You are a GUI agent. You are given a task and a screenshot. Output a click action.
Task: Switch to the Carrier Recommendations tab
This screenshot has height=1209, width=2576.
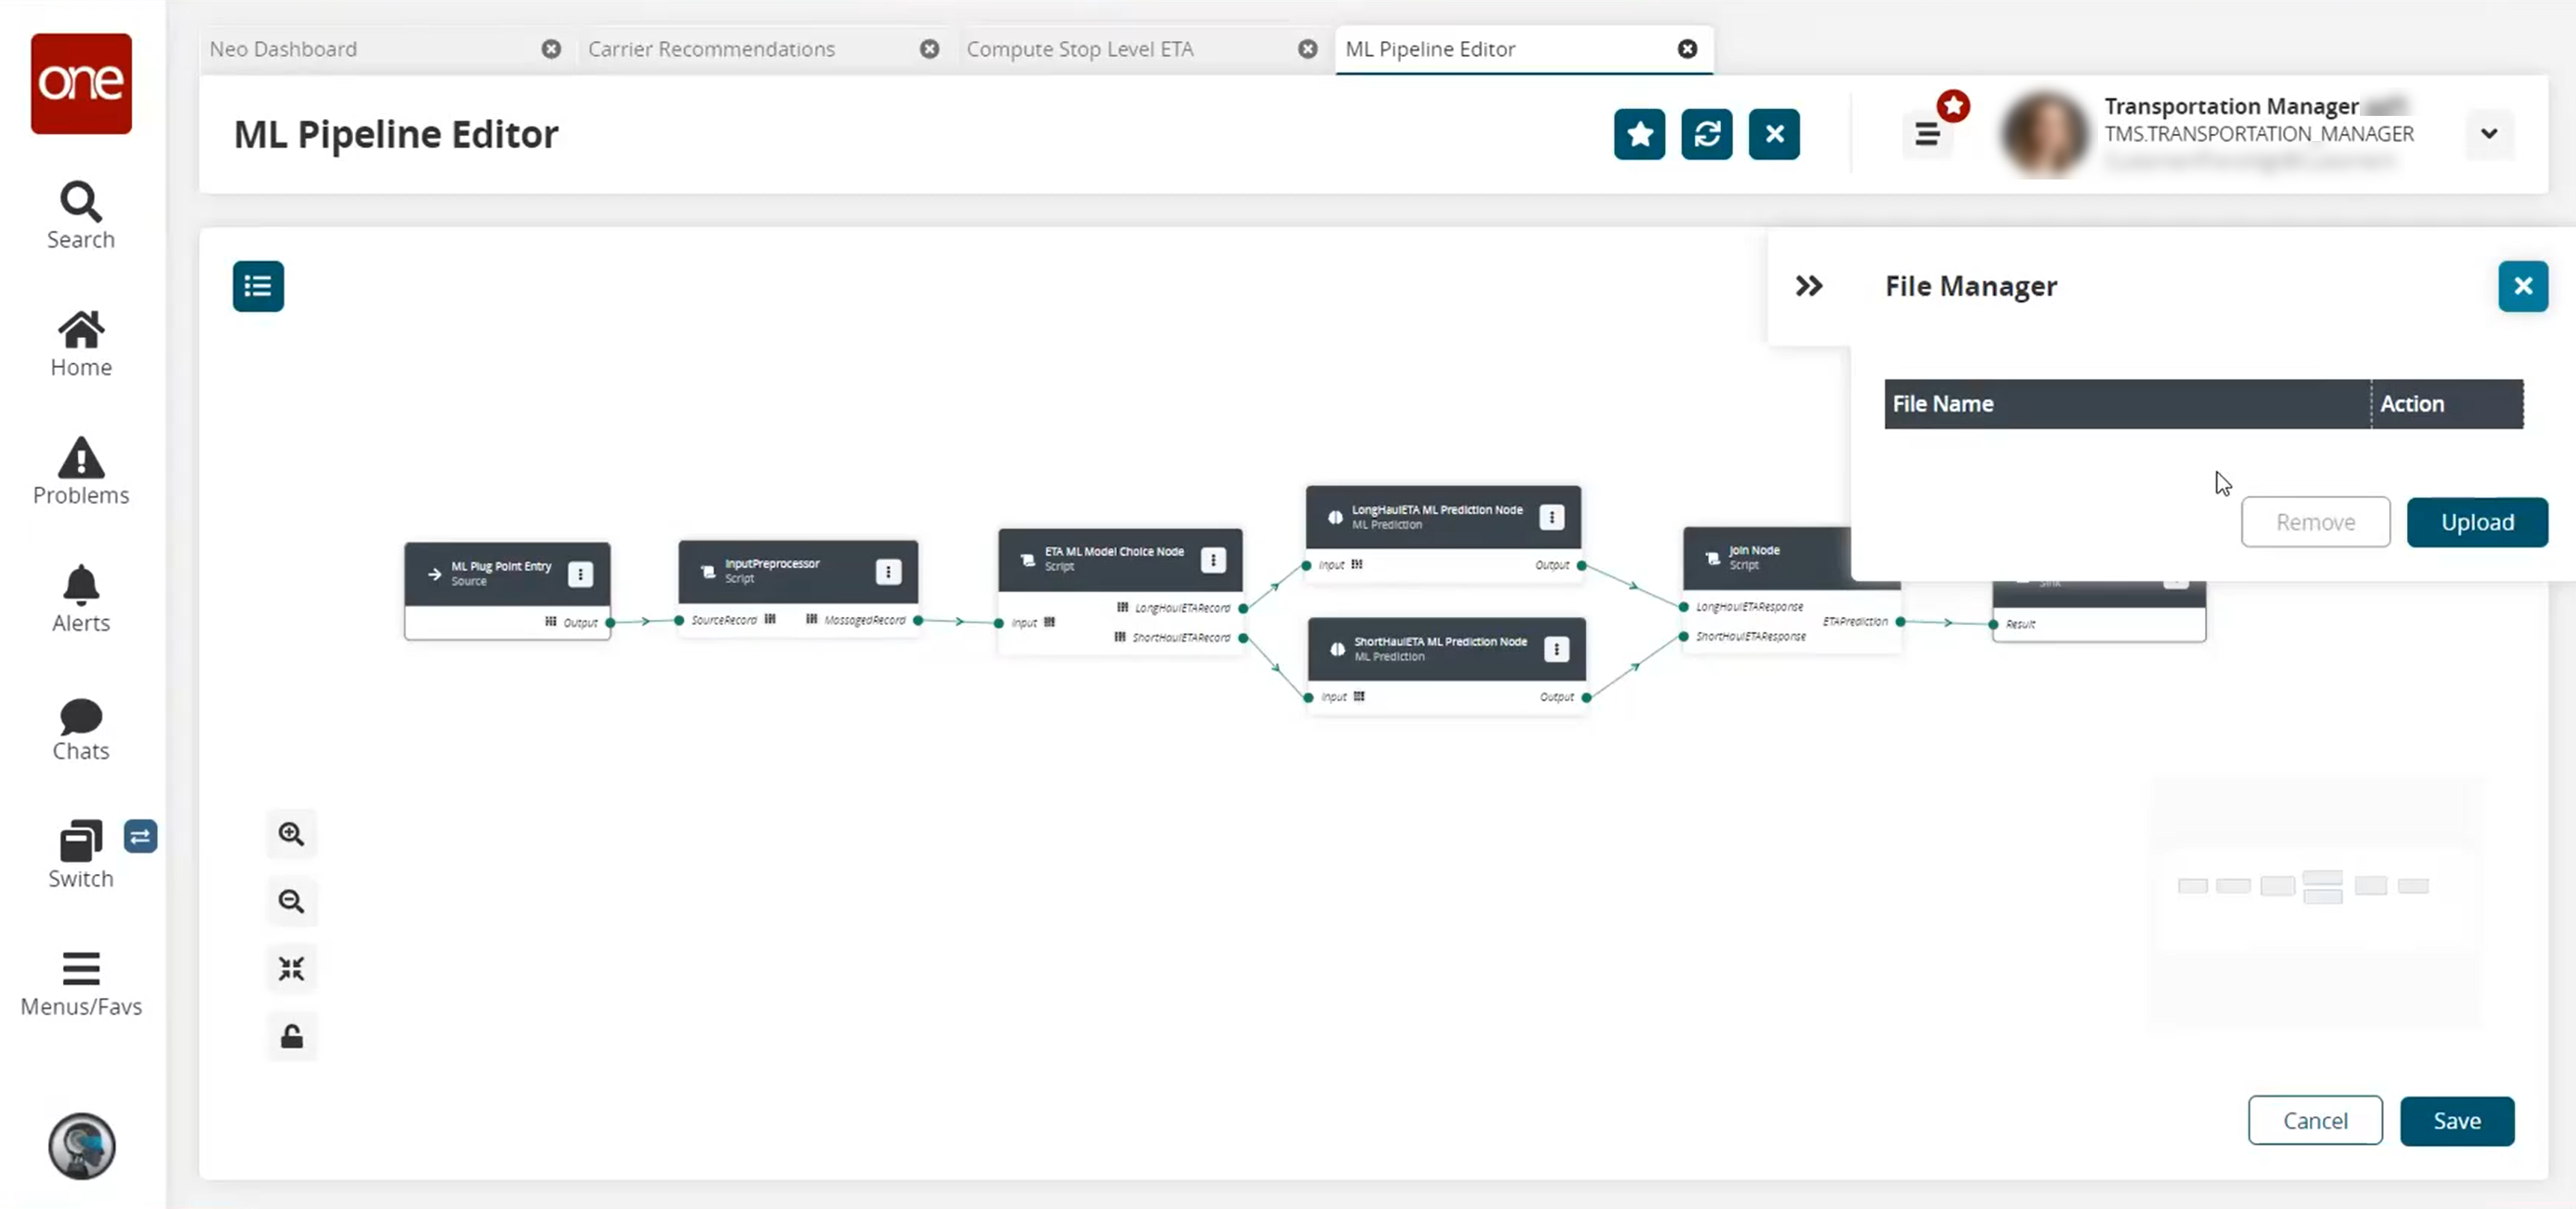pyautogui.click(x=711, y=48)
